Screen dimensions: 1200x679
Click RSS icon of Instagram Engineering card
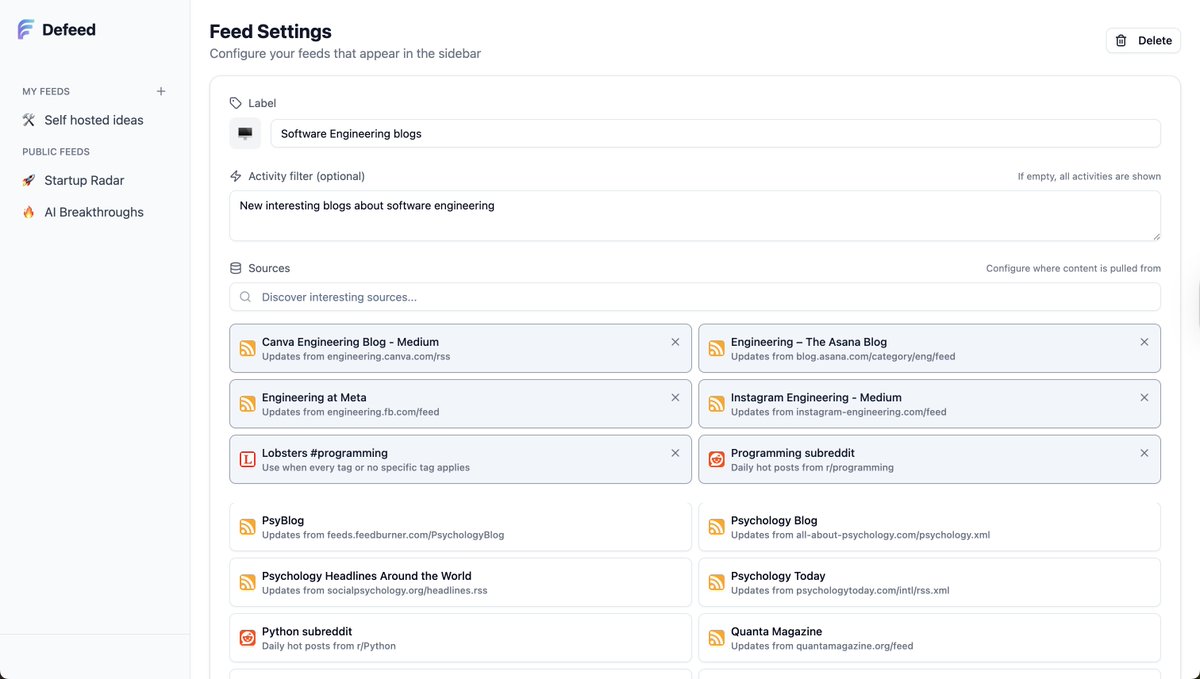pos(716,404)
